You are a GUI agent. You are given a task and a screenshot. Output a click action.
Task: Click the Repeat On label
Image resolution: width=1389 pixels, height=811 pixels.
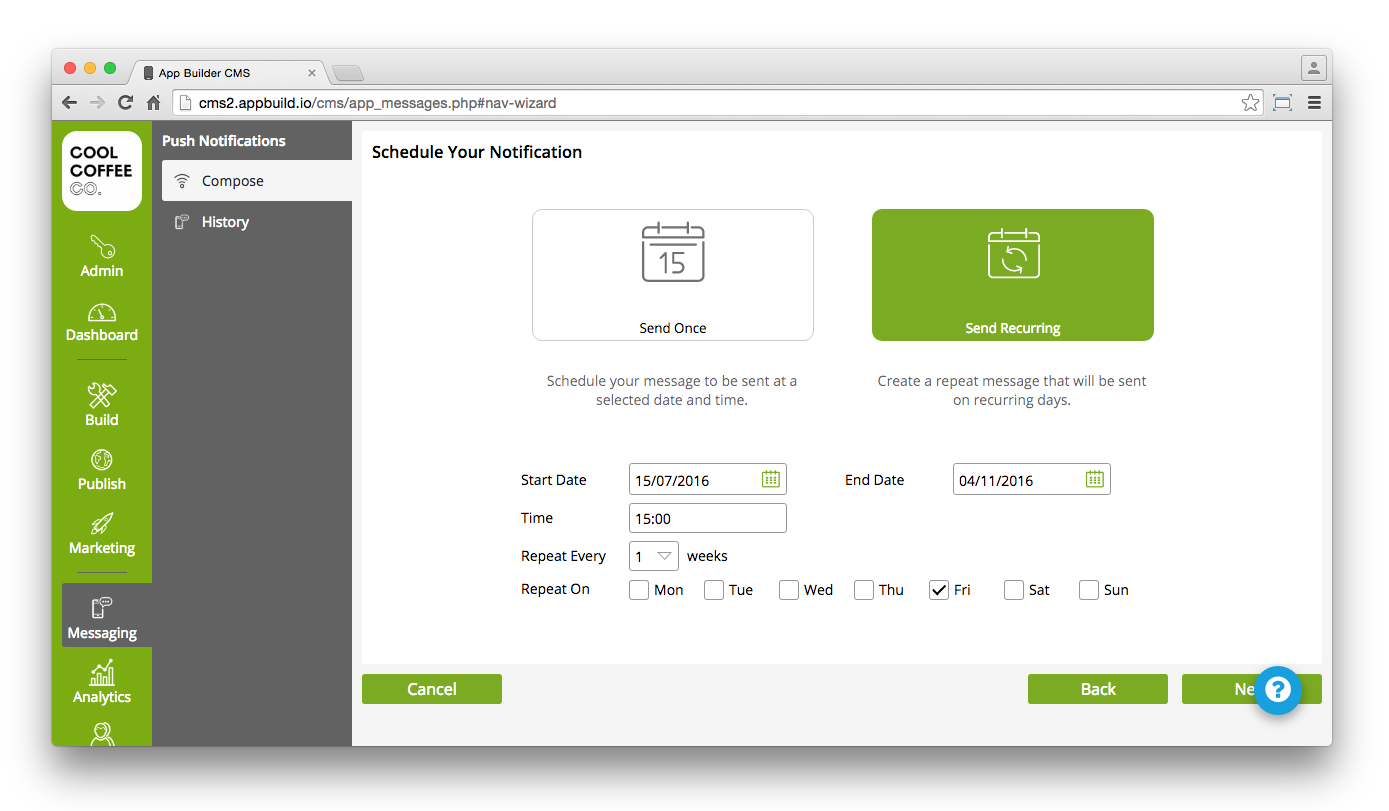[555, 589]
